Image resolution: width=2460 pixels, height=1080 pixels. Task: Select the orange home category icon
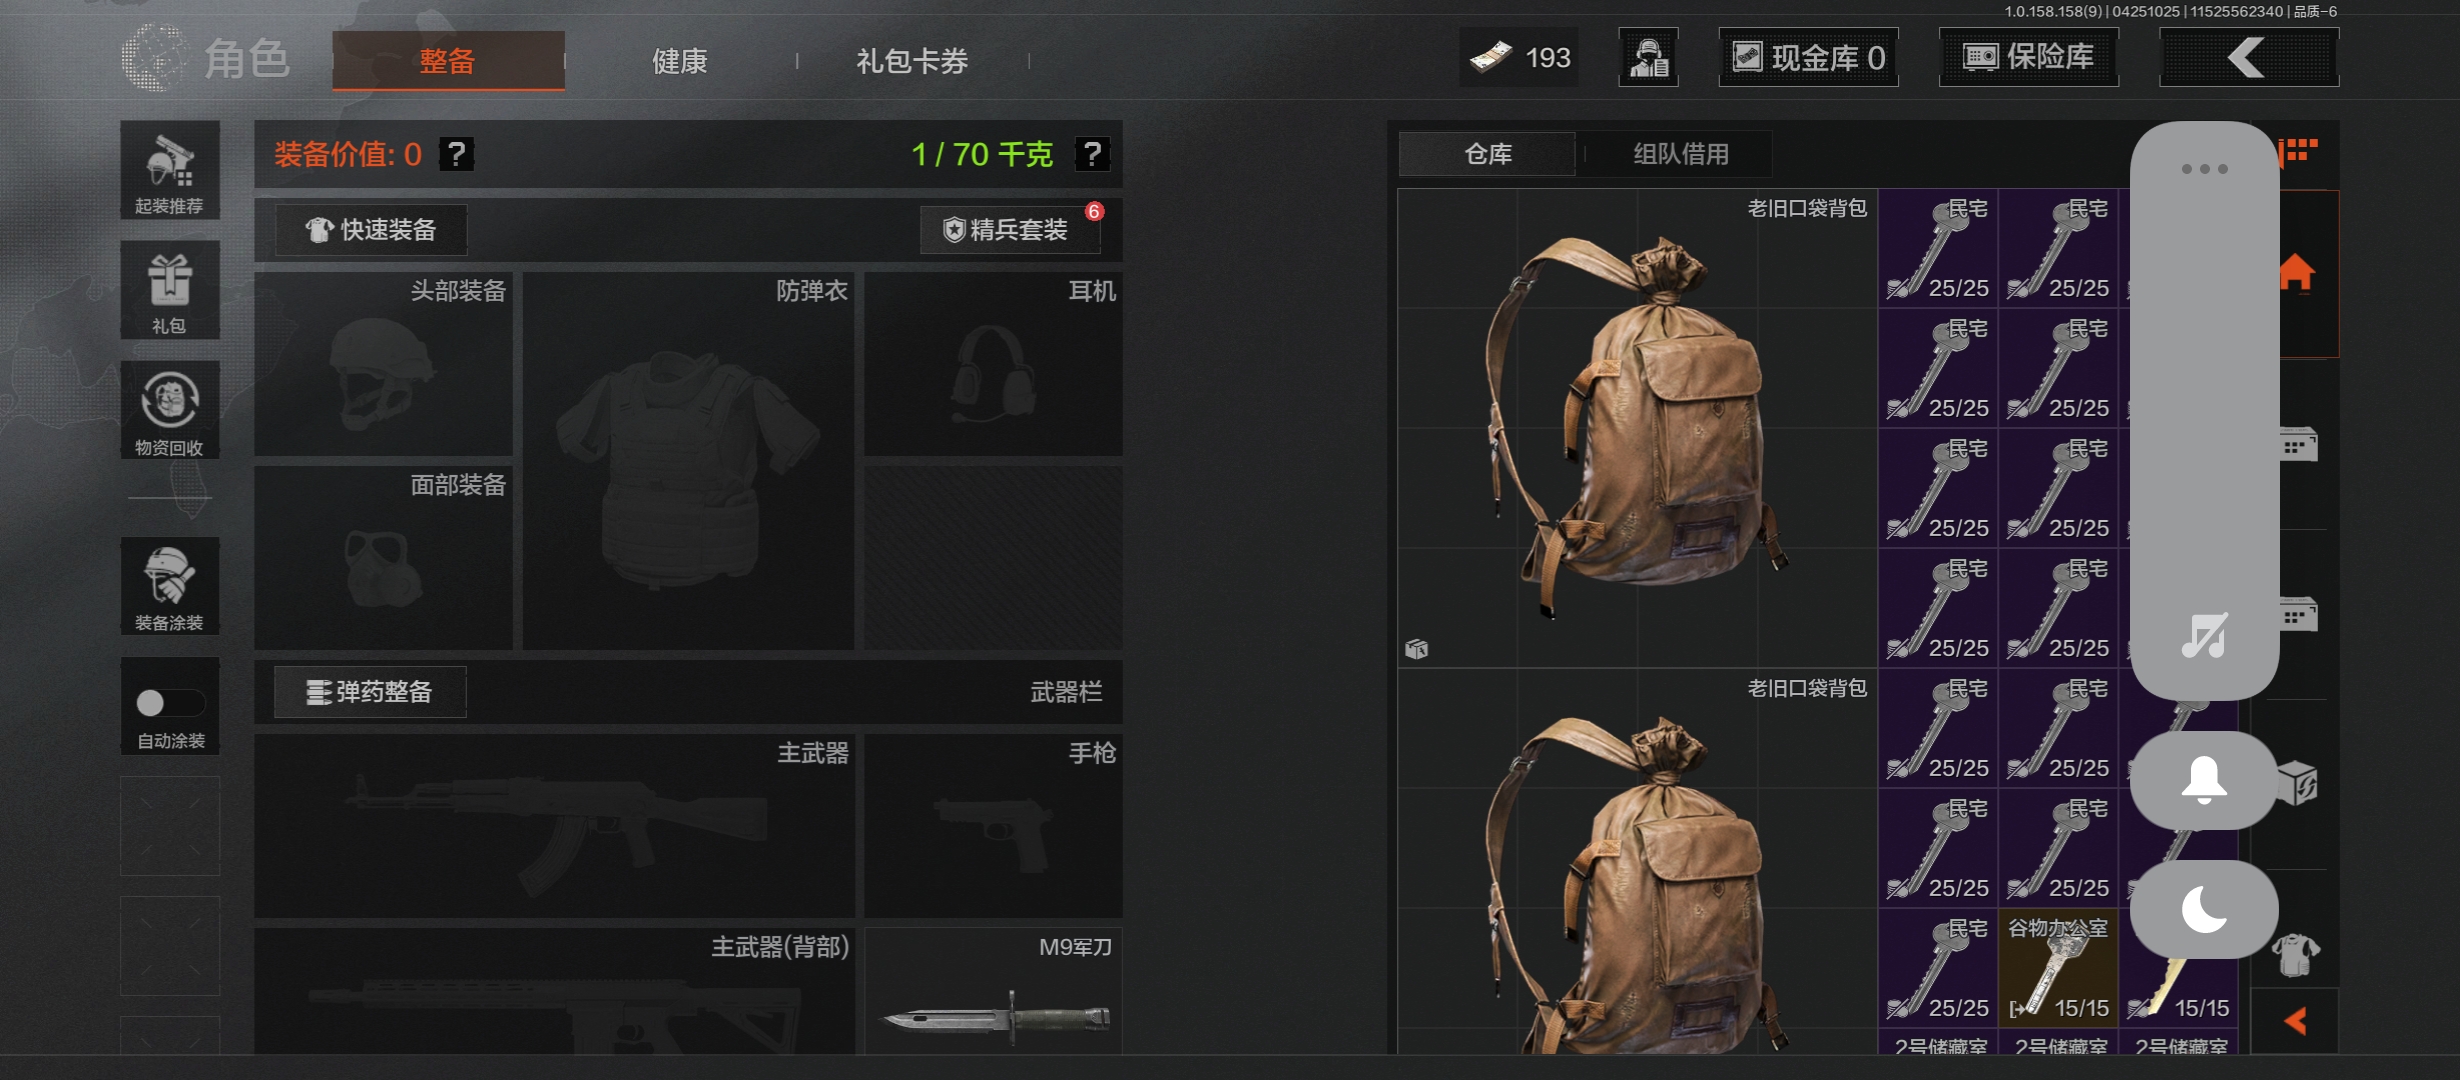[2297, 272]
